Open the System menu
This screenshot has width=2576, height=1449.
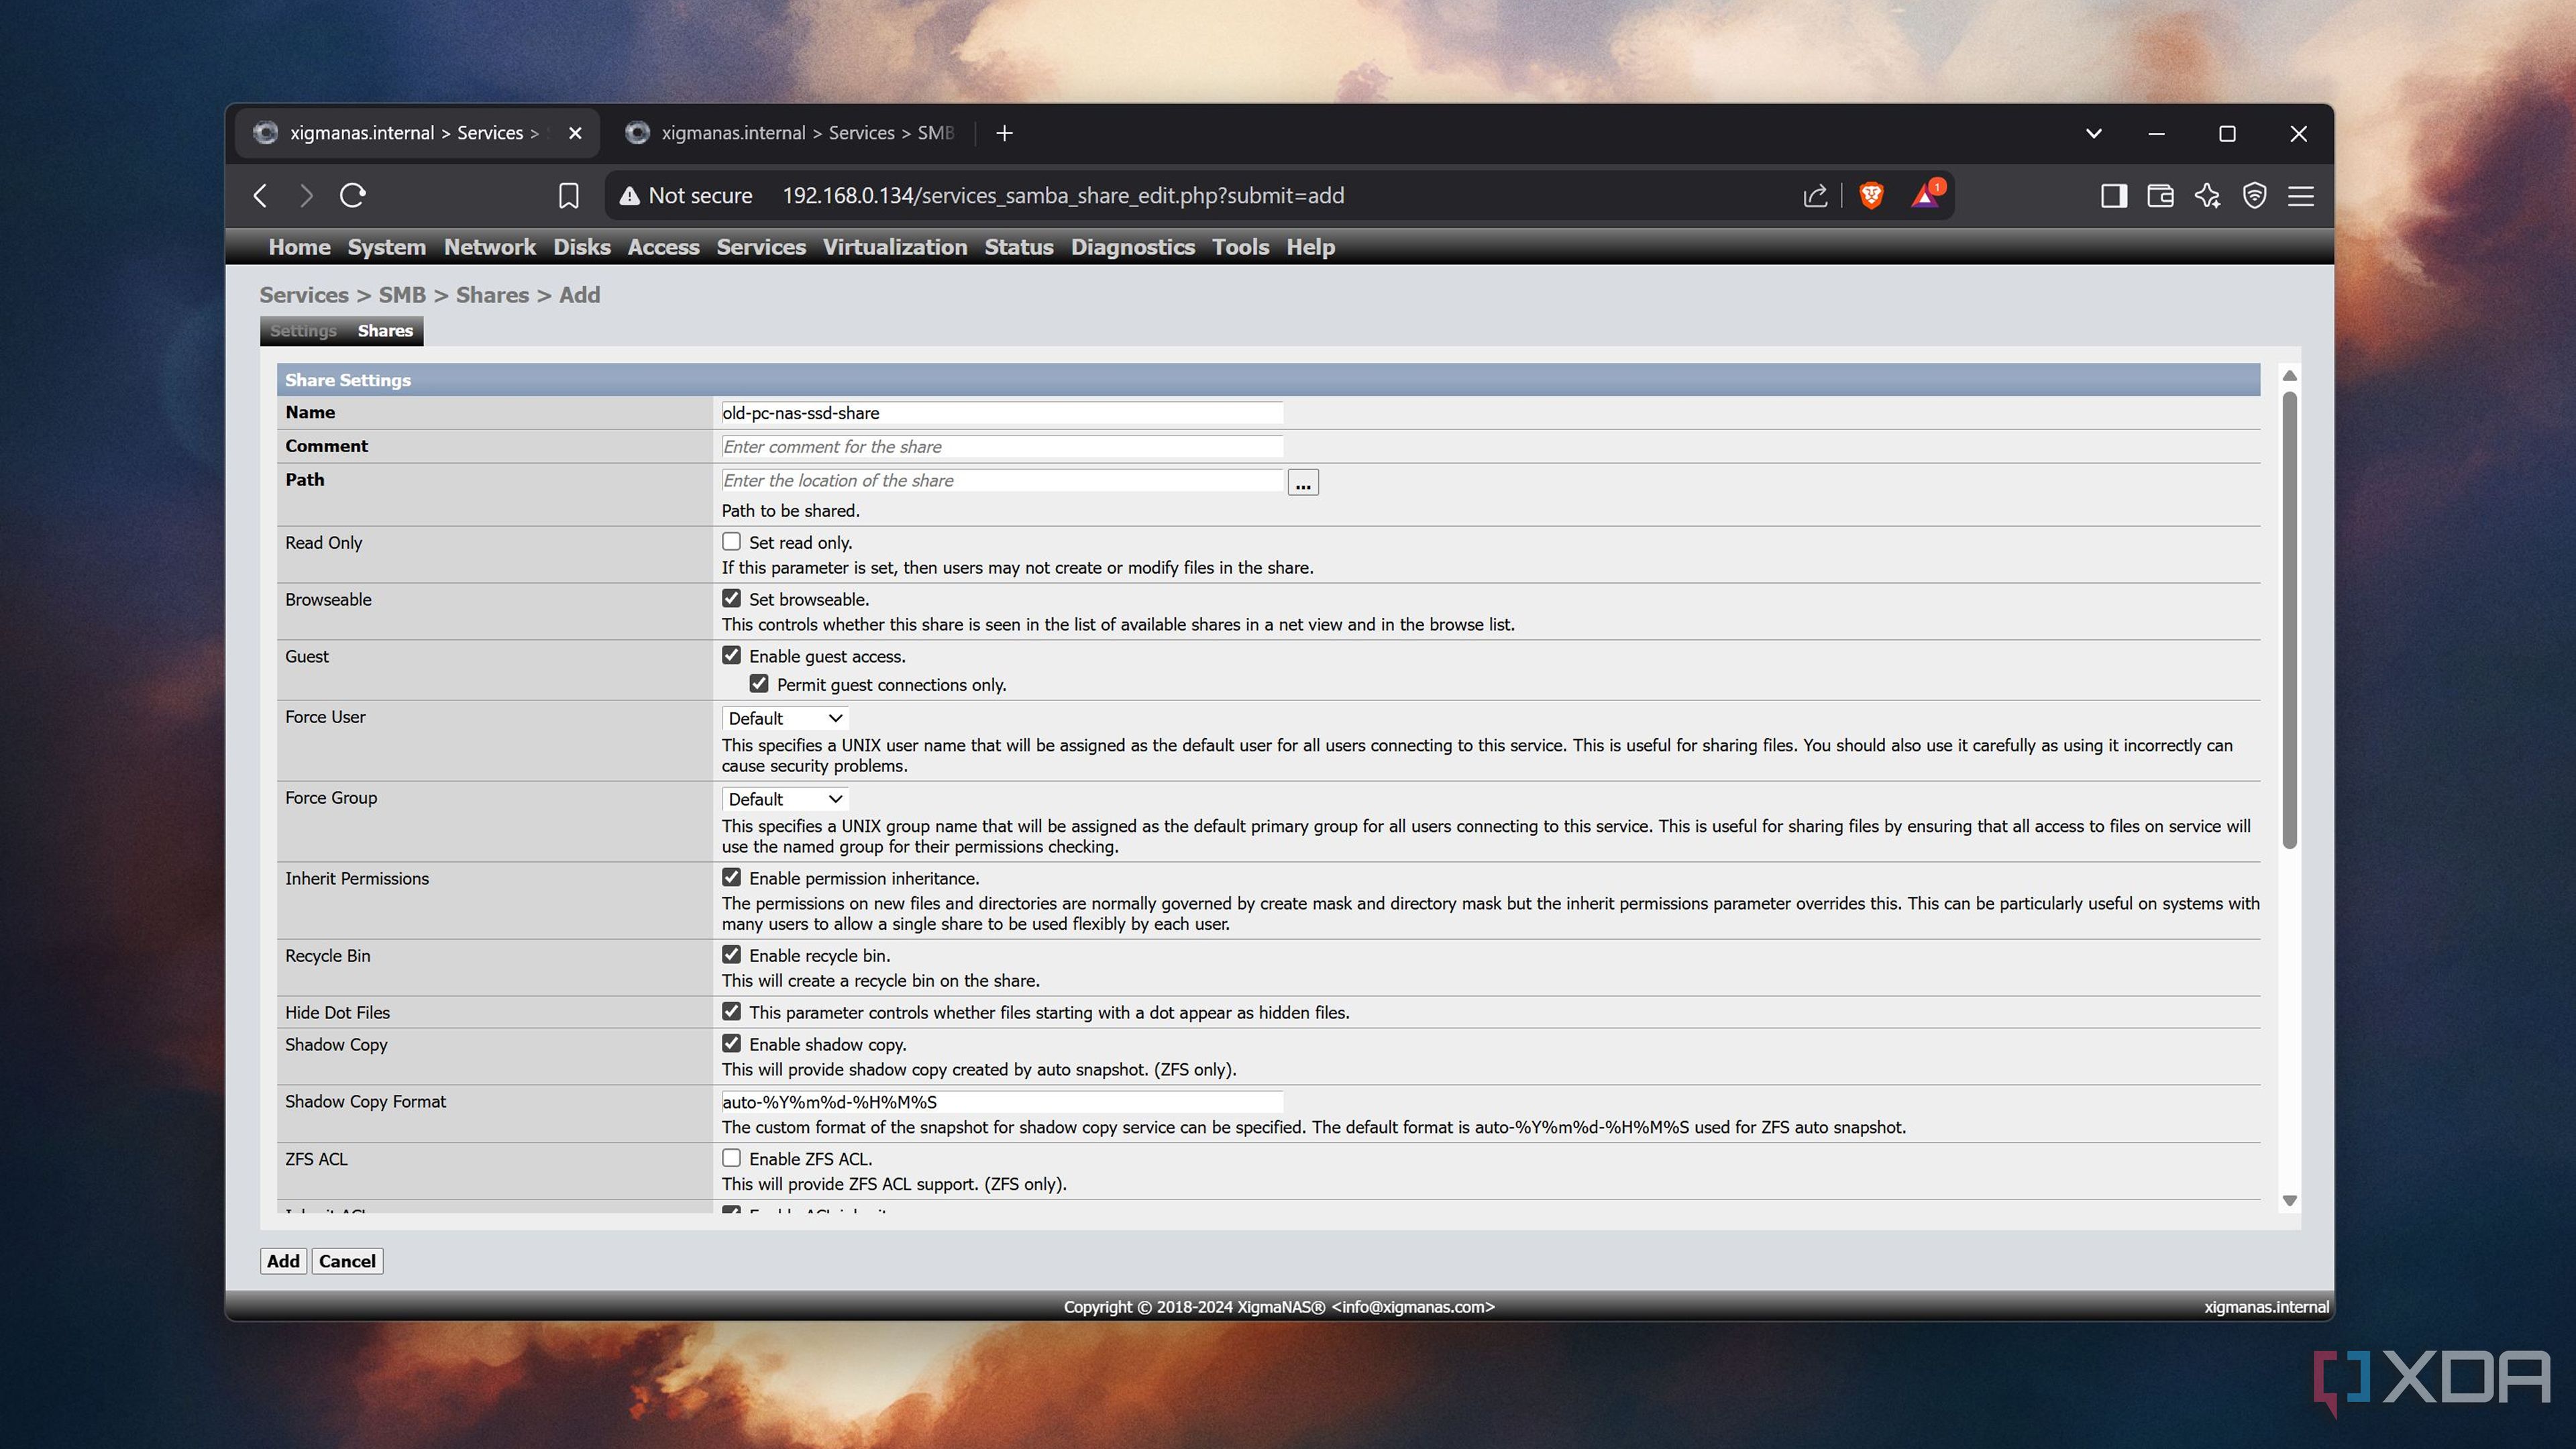(x=386, y=247)
